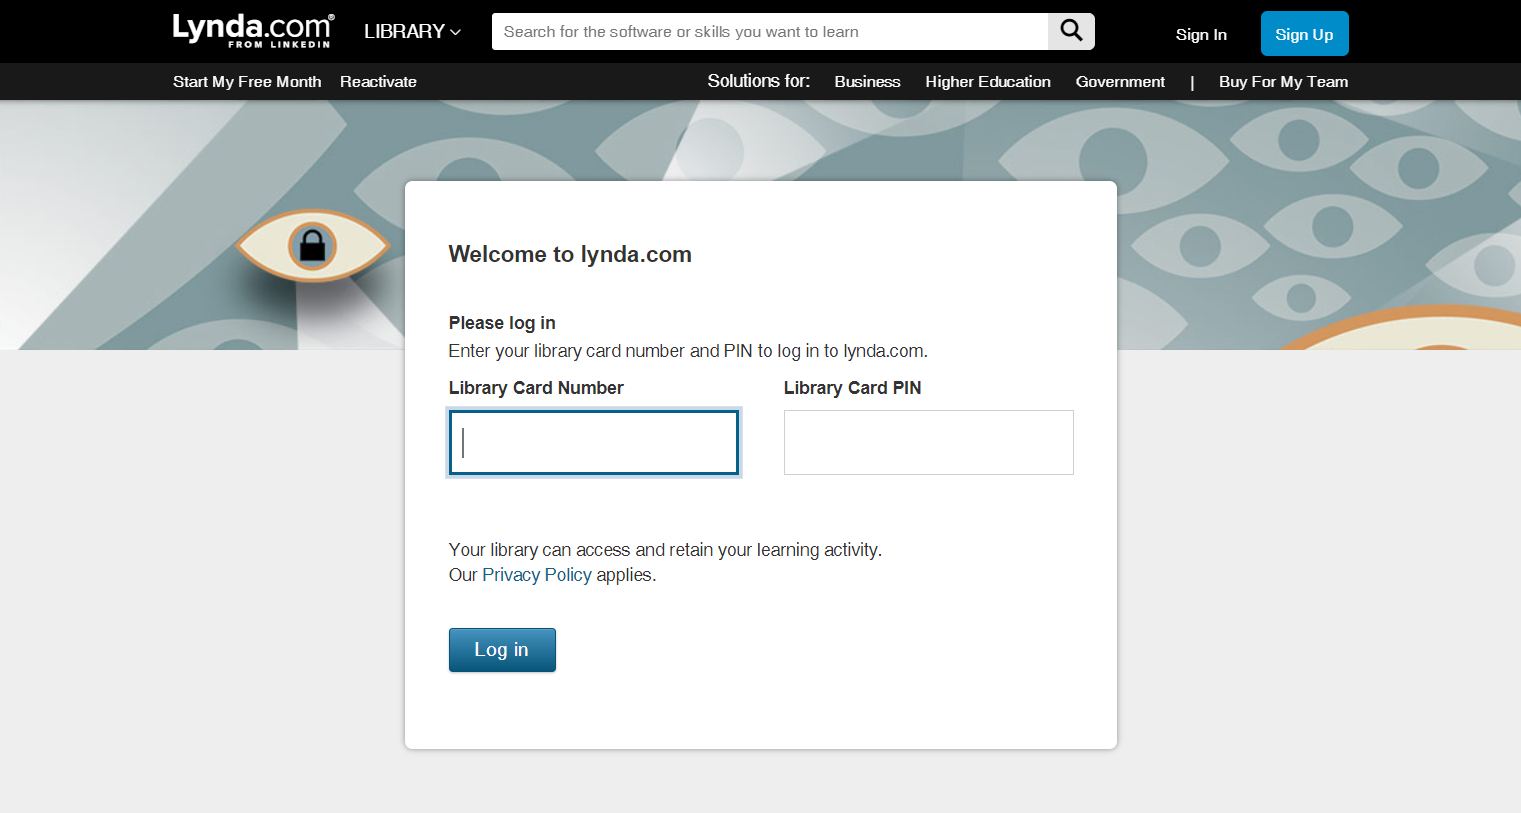
Task: Click the course search field
Action: 770,31
